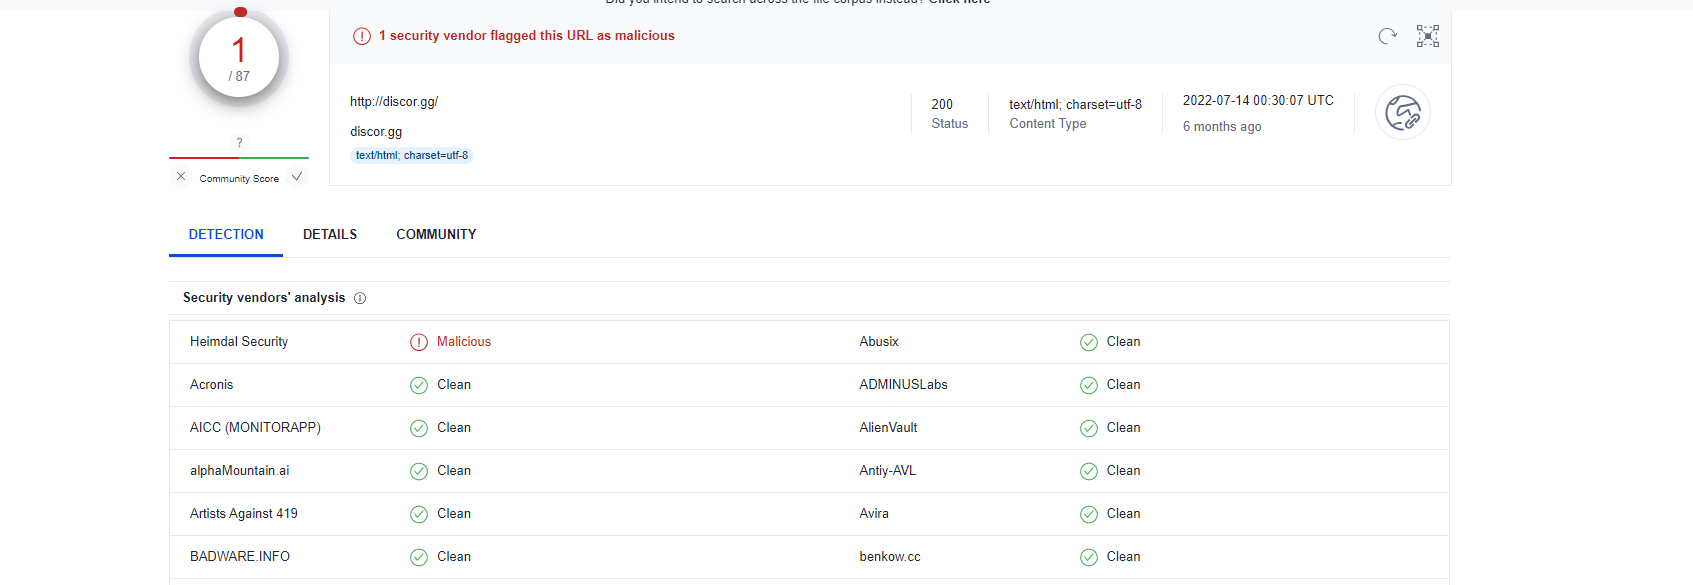Click Abusix clean checkmark icon
1693x585 pixels.
[1089, 342]
